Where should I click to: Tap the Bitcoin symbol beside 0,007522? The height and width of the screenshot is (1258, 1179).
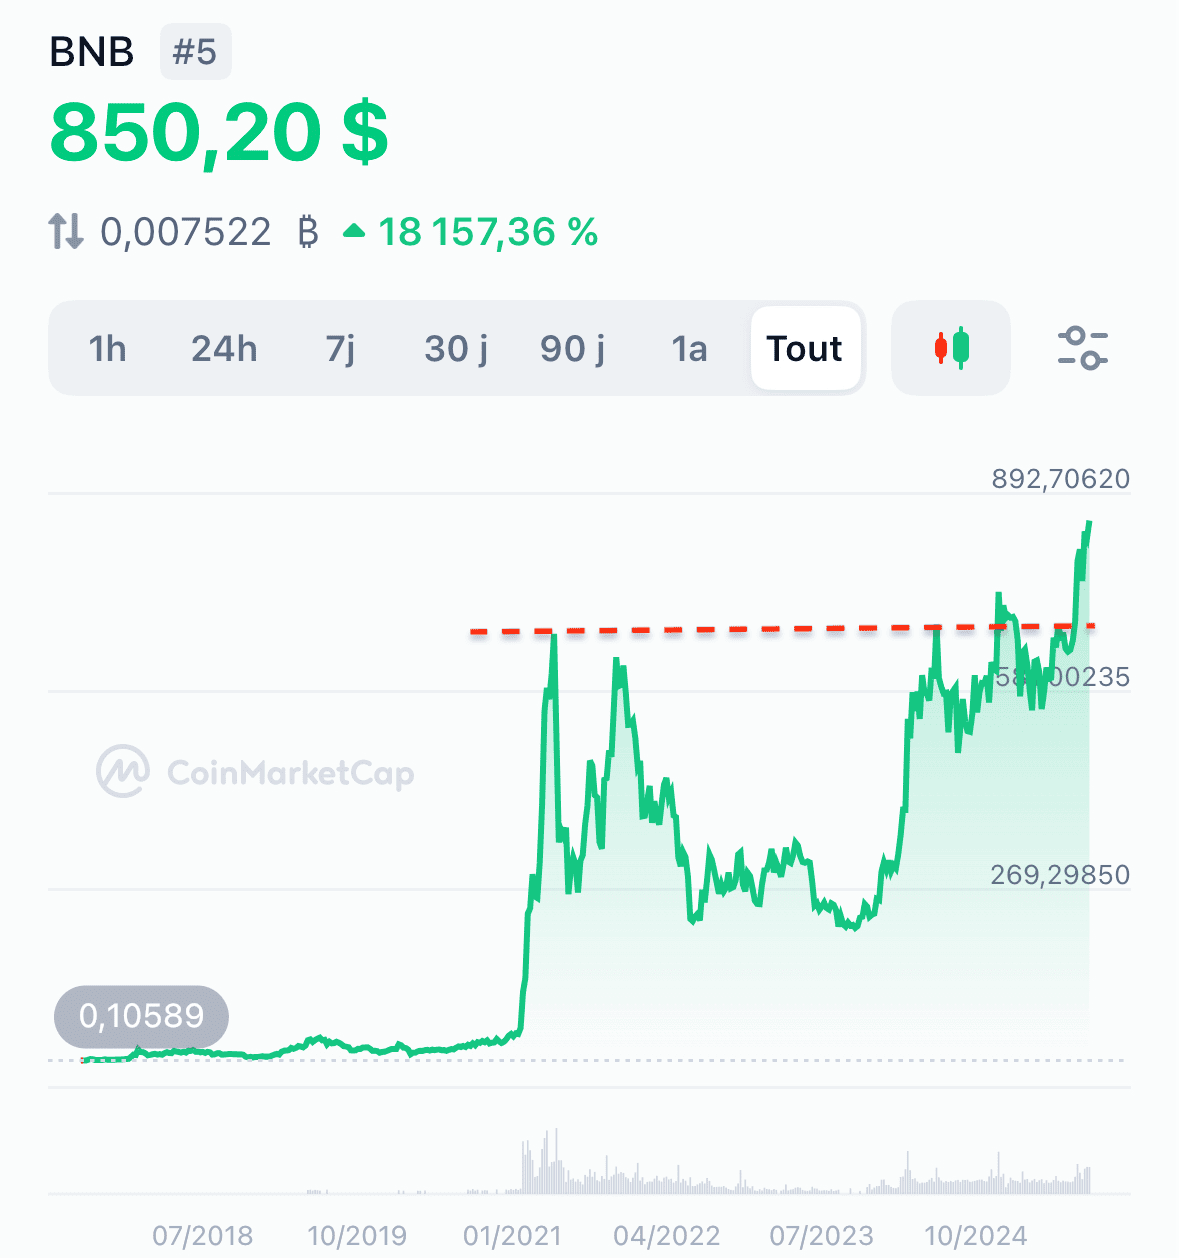tap(308, 232)
